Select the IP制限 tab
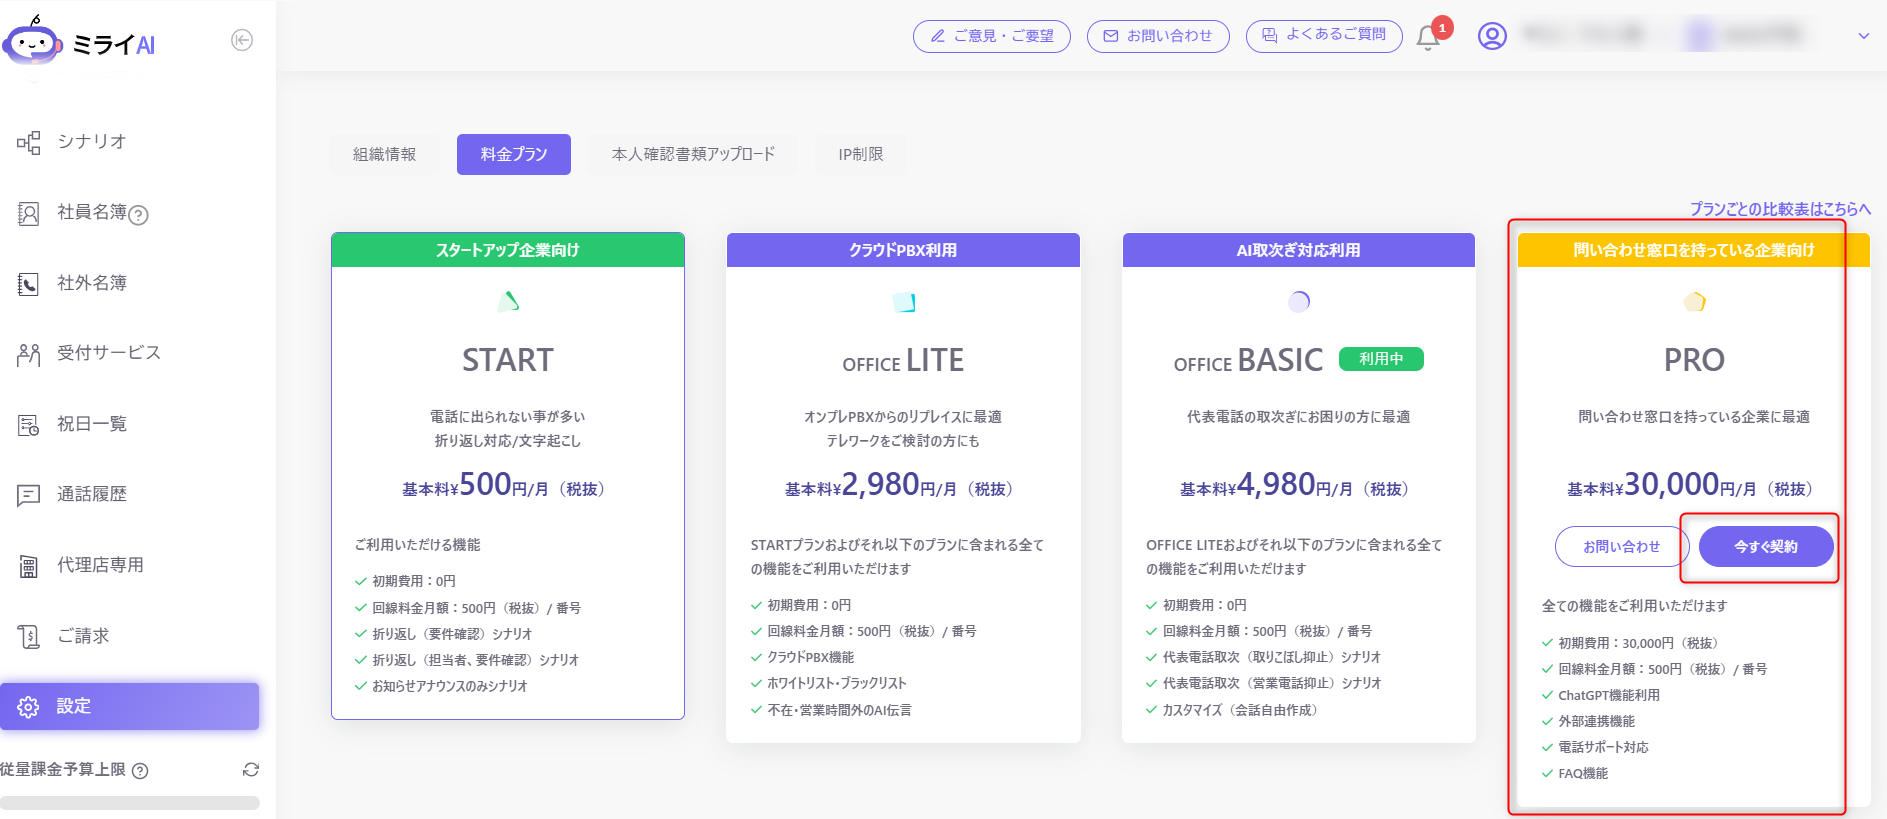 coord(860,155)
